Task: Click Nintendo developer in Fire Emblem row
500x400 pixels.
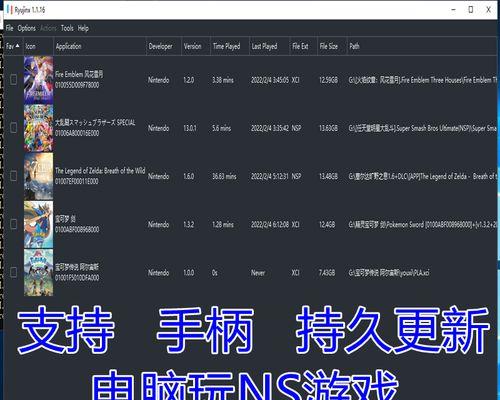Action: 159,80
